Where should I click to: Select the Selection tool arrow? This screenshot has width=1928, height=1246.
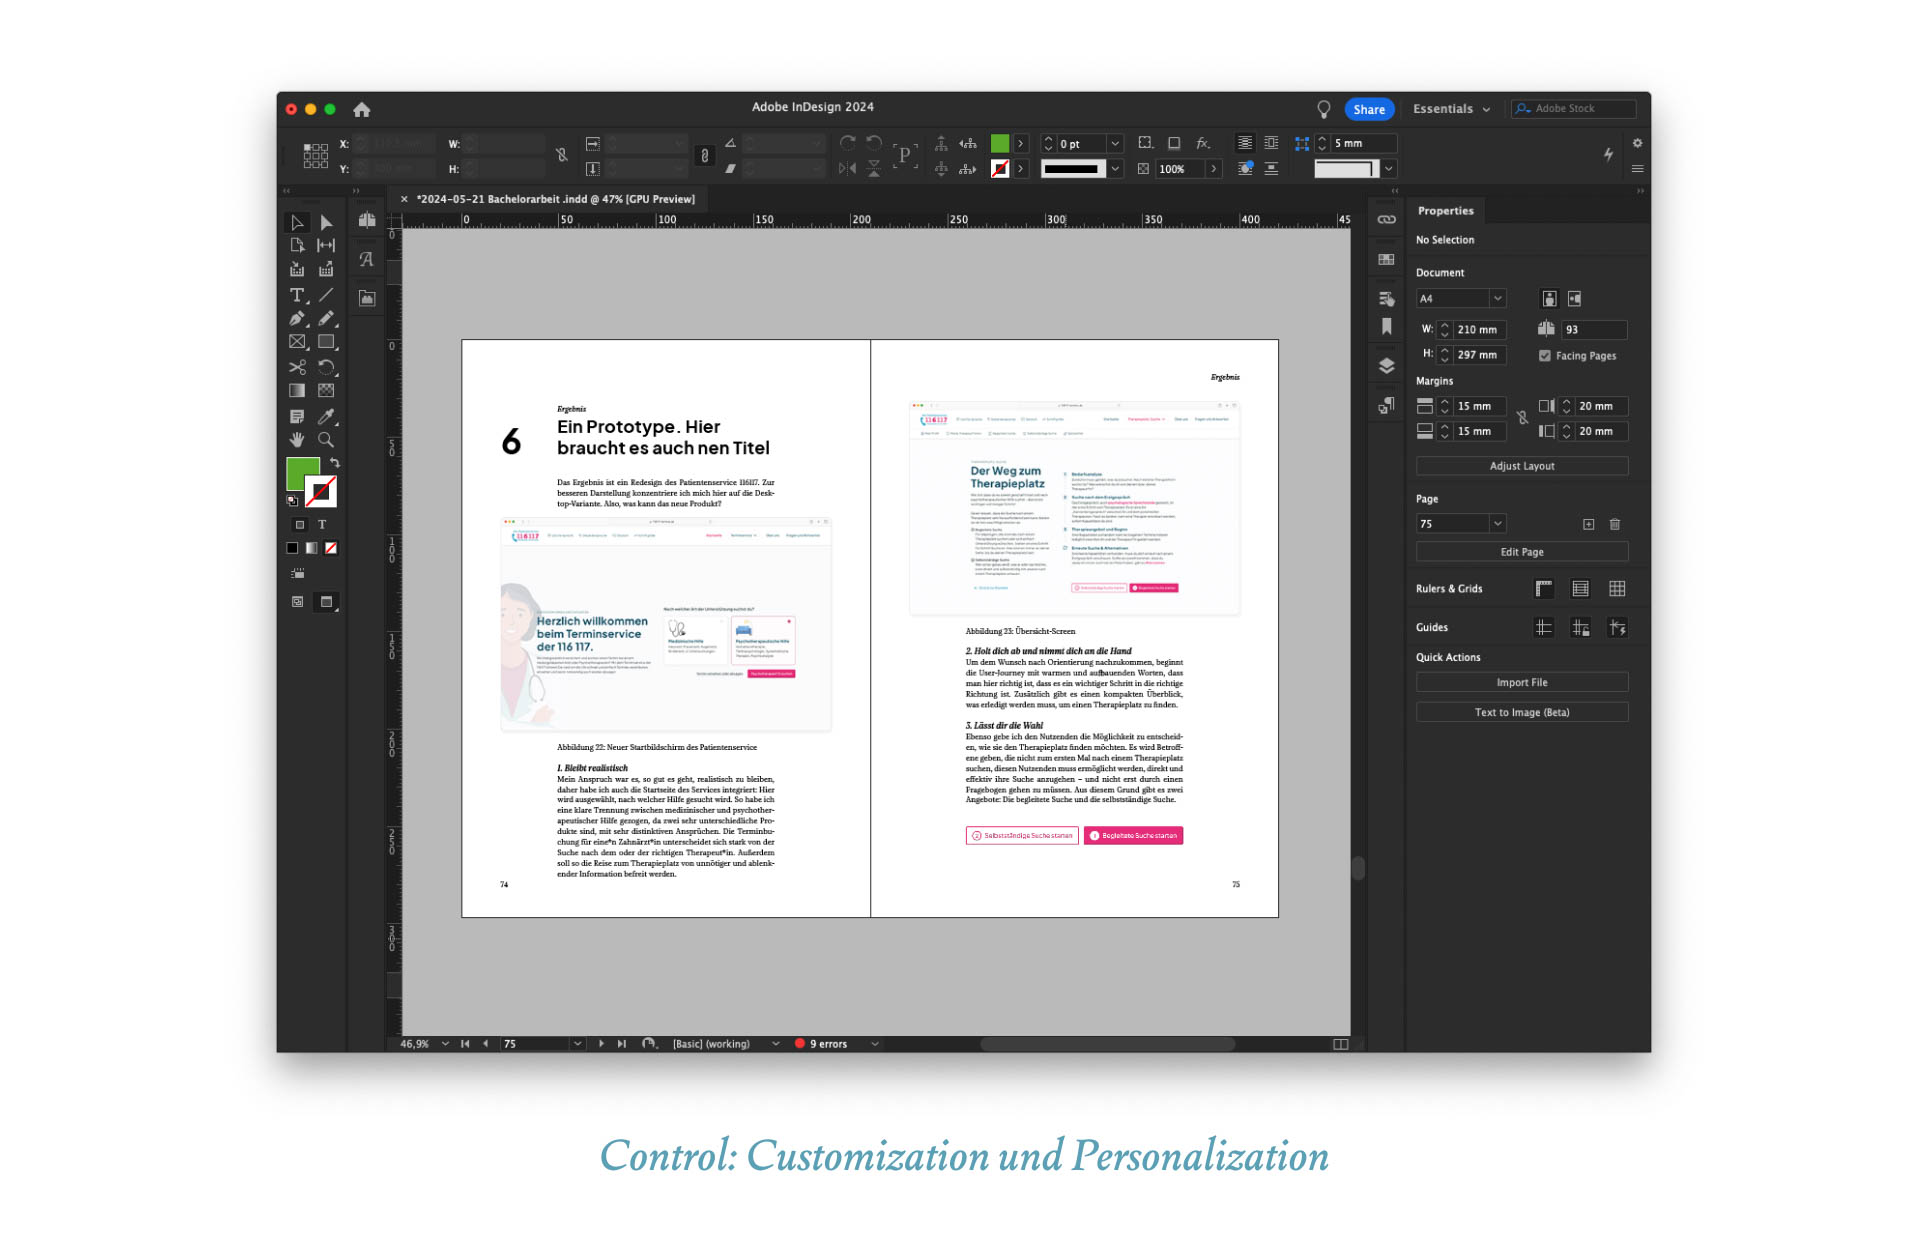(297, 222)
